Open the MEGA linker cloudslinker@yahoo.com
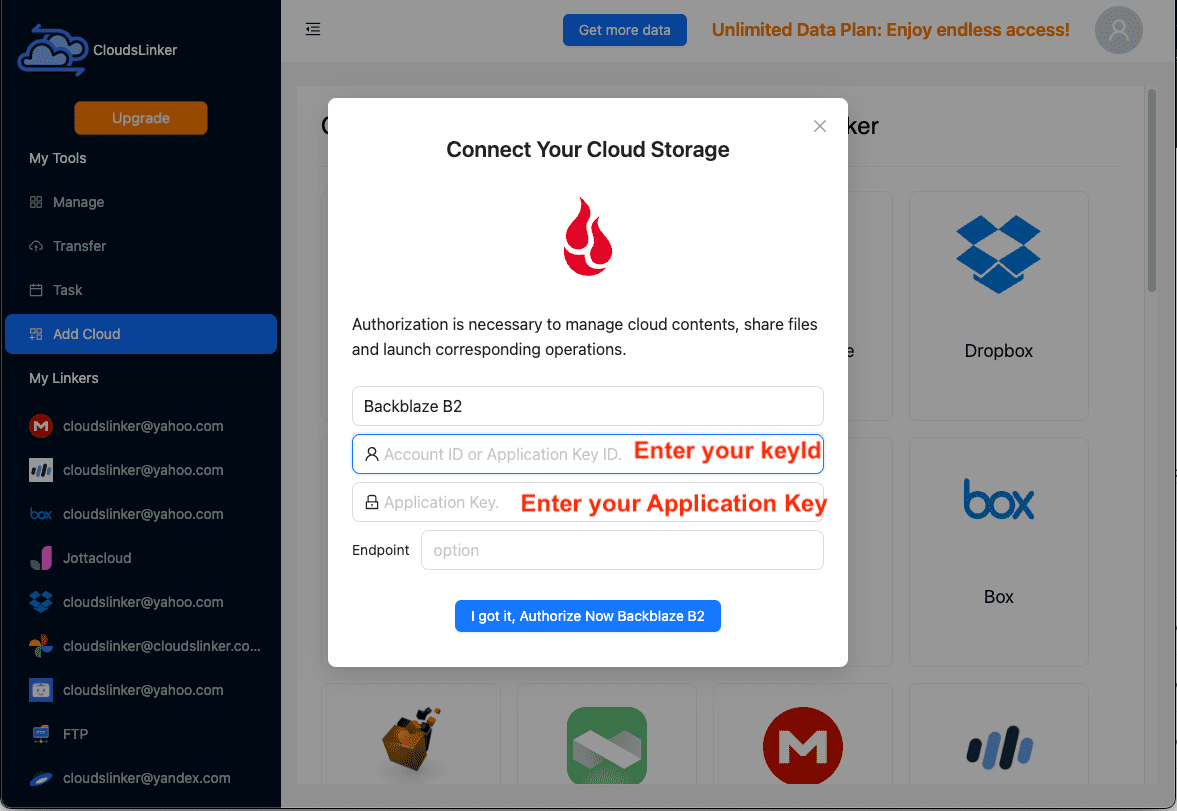Image resolution: width=1177 pixels, height=811 pixels. click(141, 426)
